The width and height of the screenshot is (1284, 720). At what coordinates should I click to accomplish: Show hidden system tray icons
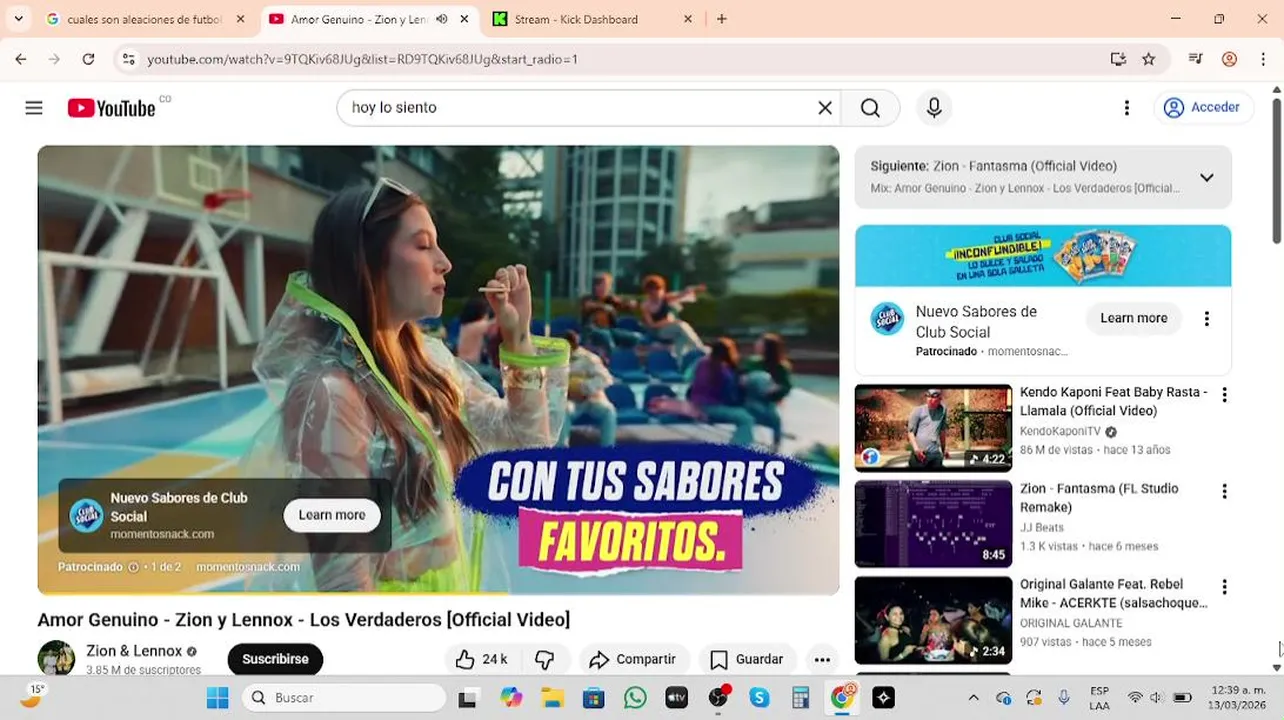pos(973,698)
